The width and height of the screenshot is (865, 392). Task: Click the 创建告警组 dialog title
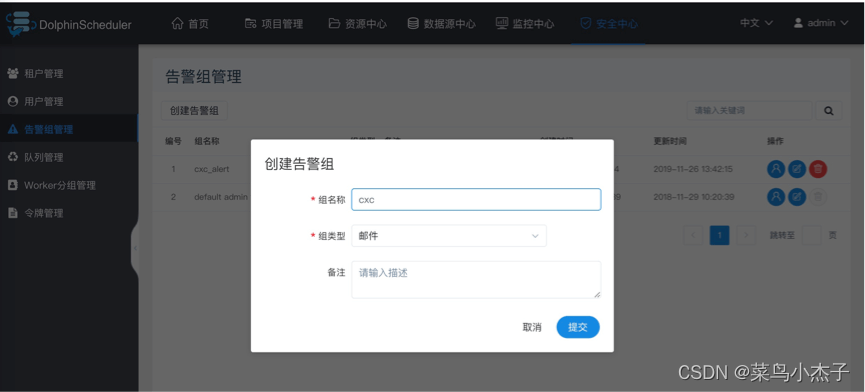click(300, 164)
